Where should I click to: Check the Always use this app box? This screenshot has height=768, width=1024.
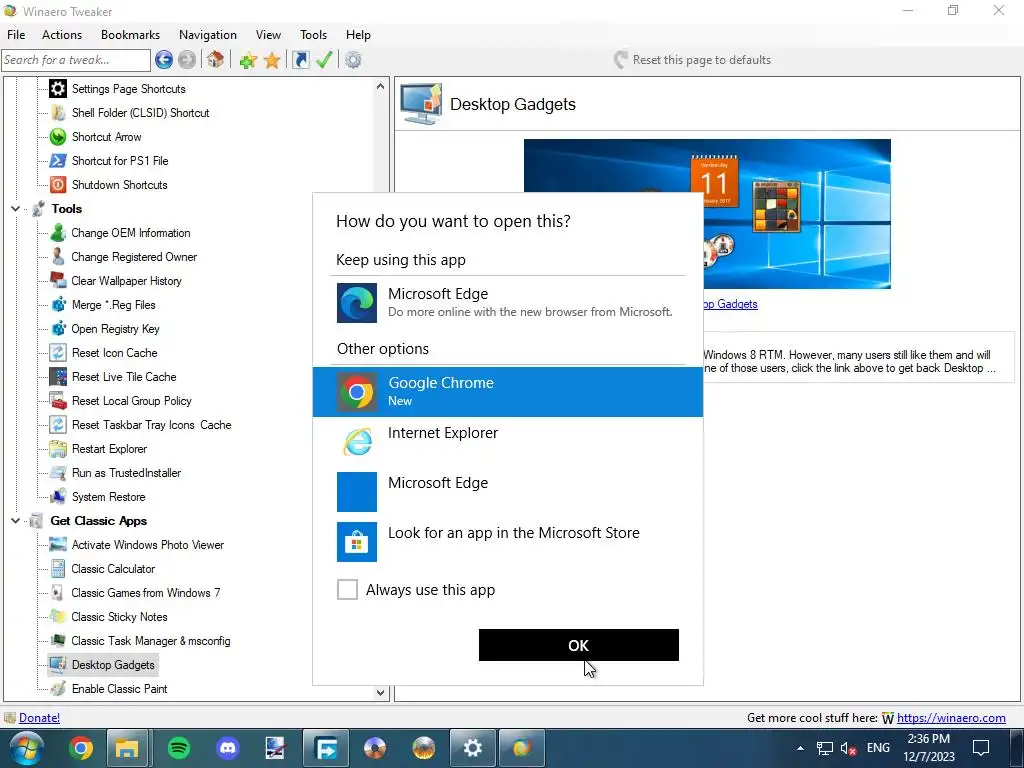tap(347, 590)
